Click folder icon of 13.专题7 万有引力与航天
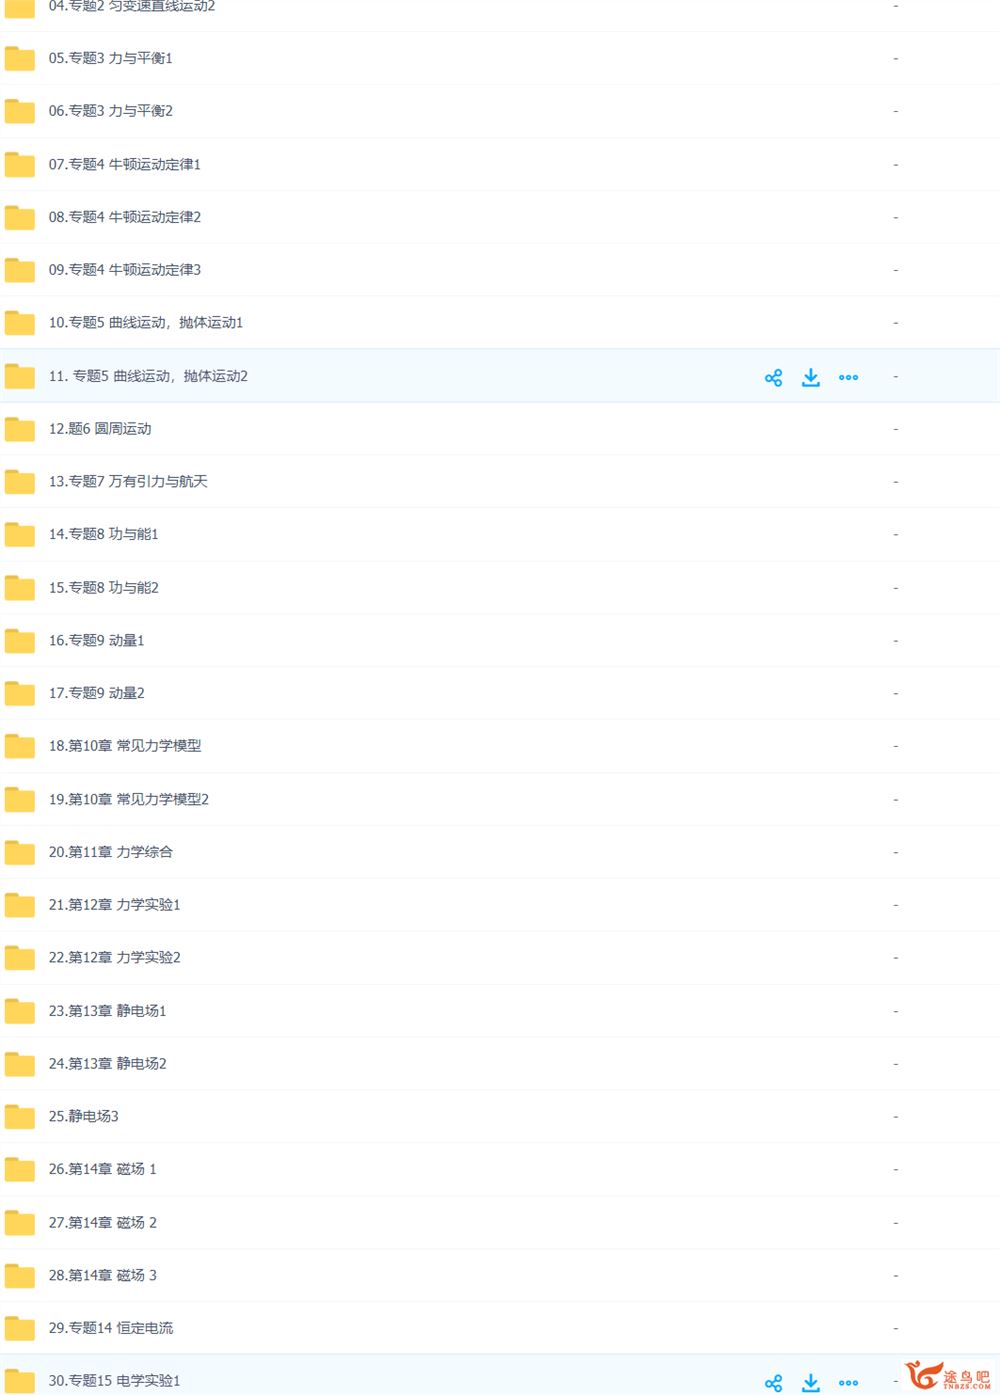The image size is (1000, 1395). tap(20, 482)
